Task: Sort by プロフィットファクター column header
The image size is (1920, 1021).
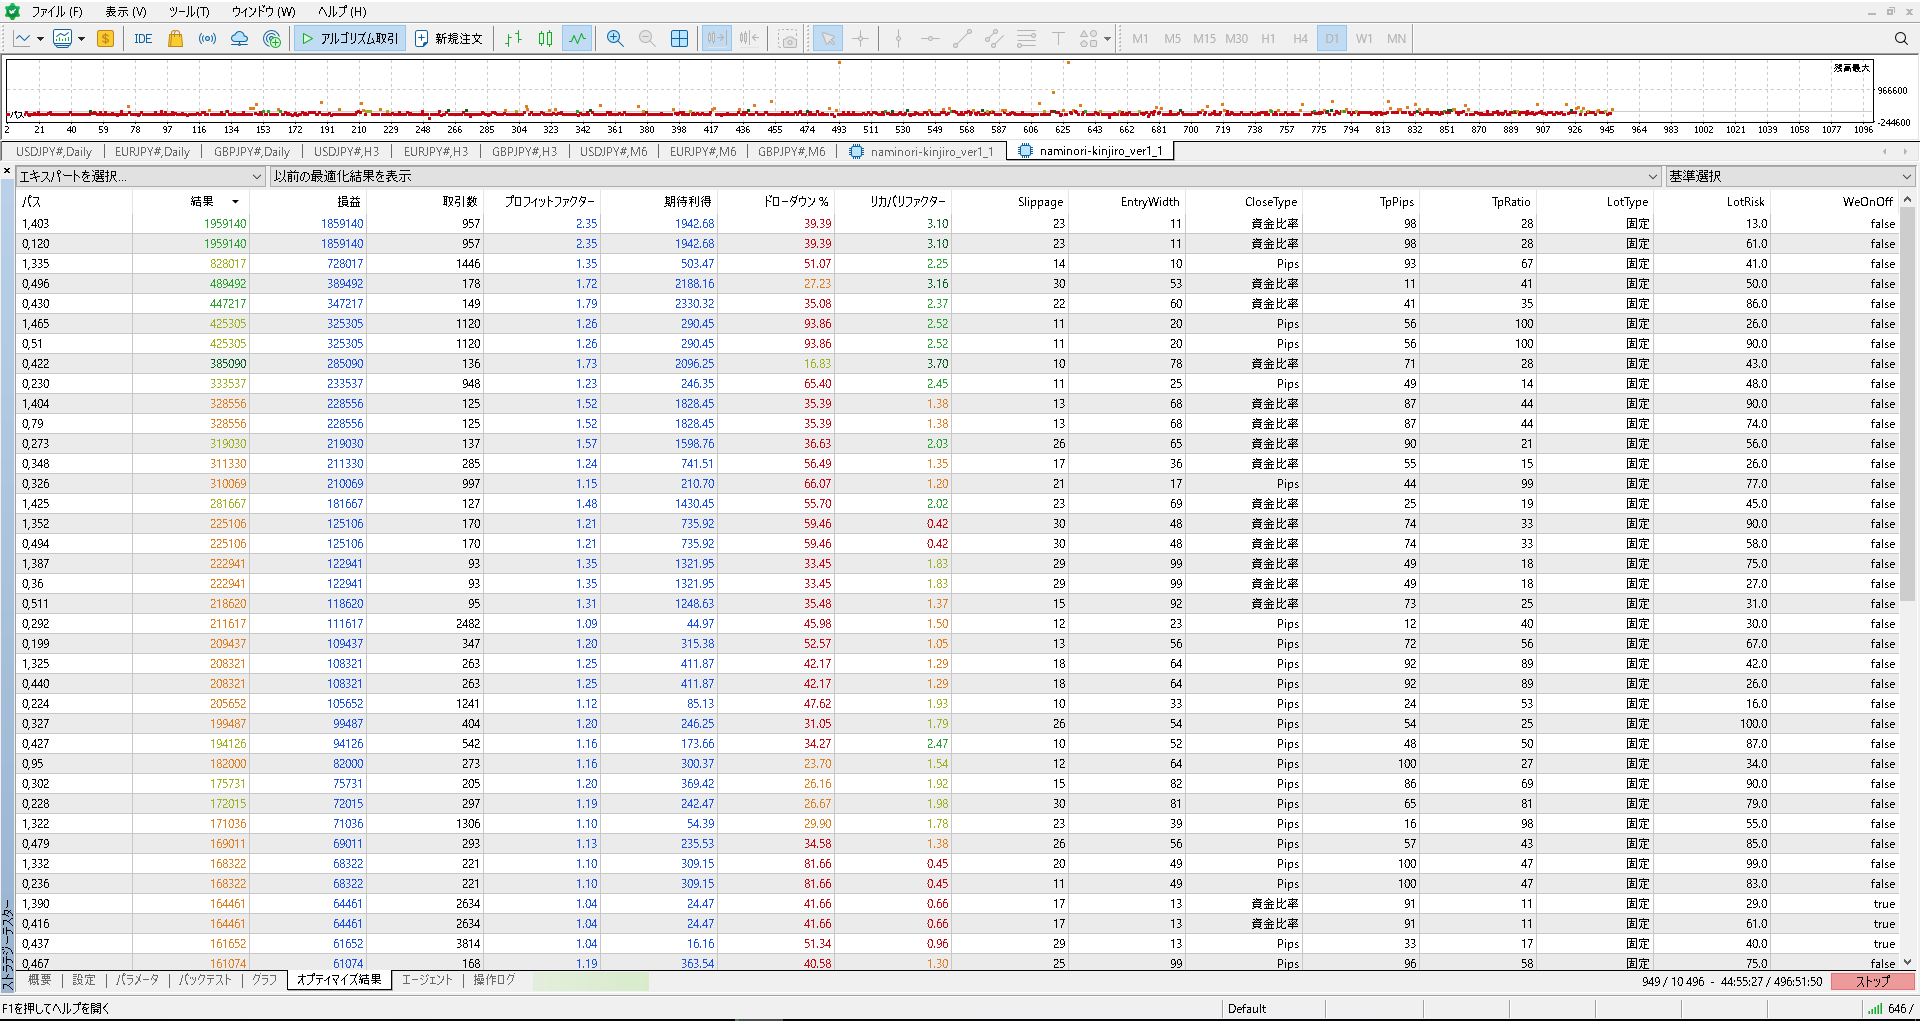Action: (x=549, y=202)
